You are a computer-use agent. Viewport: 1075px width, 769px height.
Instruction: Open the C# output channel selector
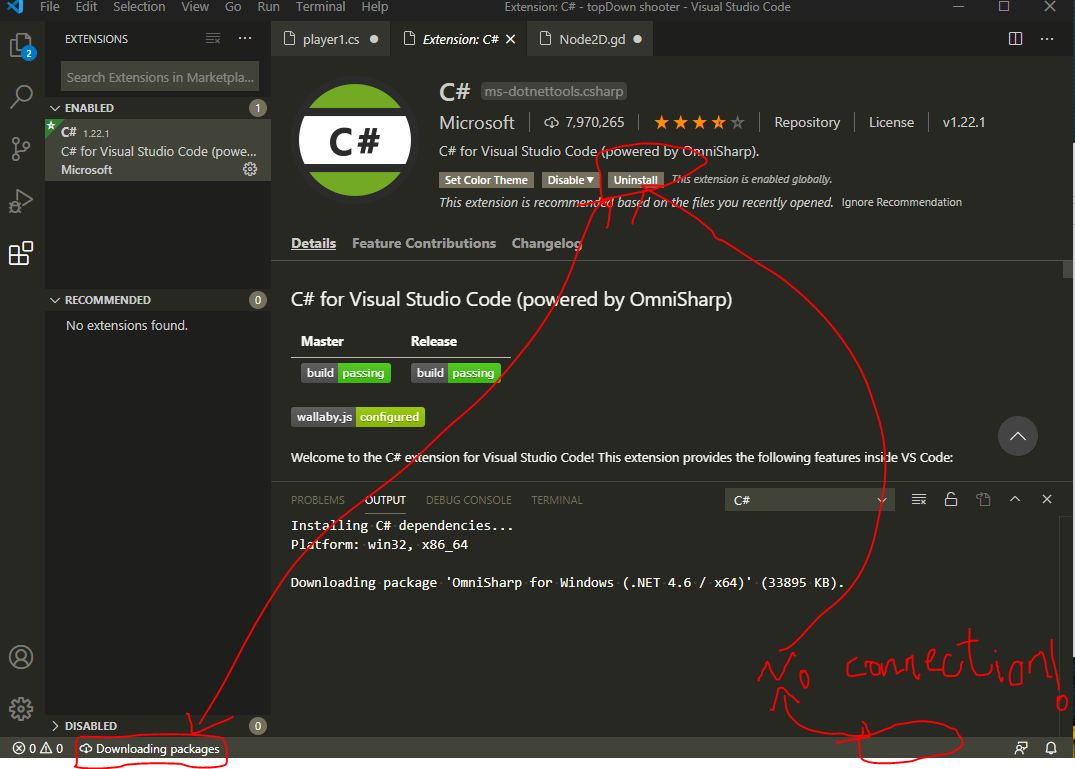click(808, 499)
